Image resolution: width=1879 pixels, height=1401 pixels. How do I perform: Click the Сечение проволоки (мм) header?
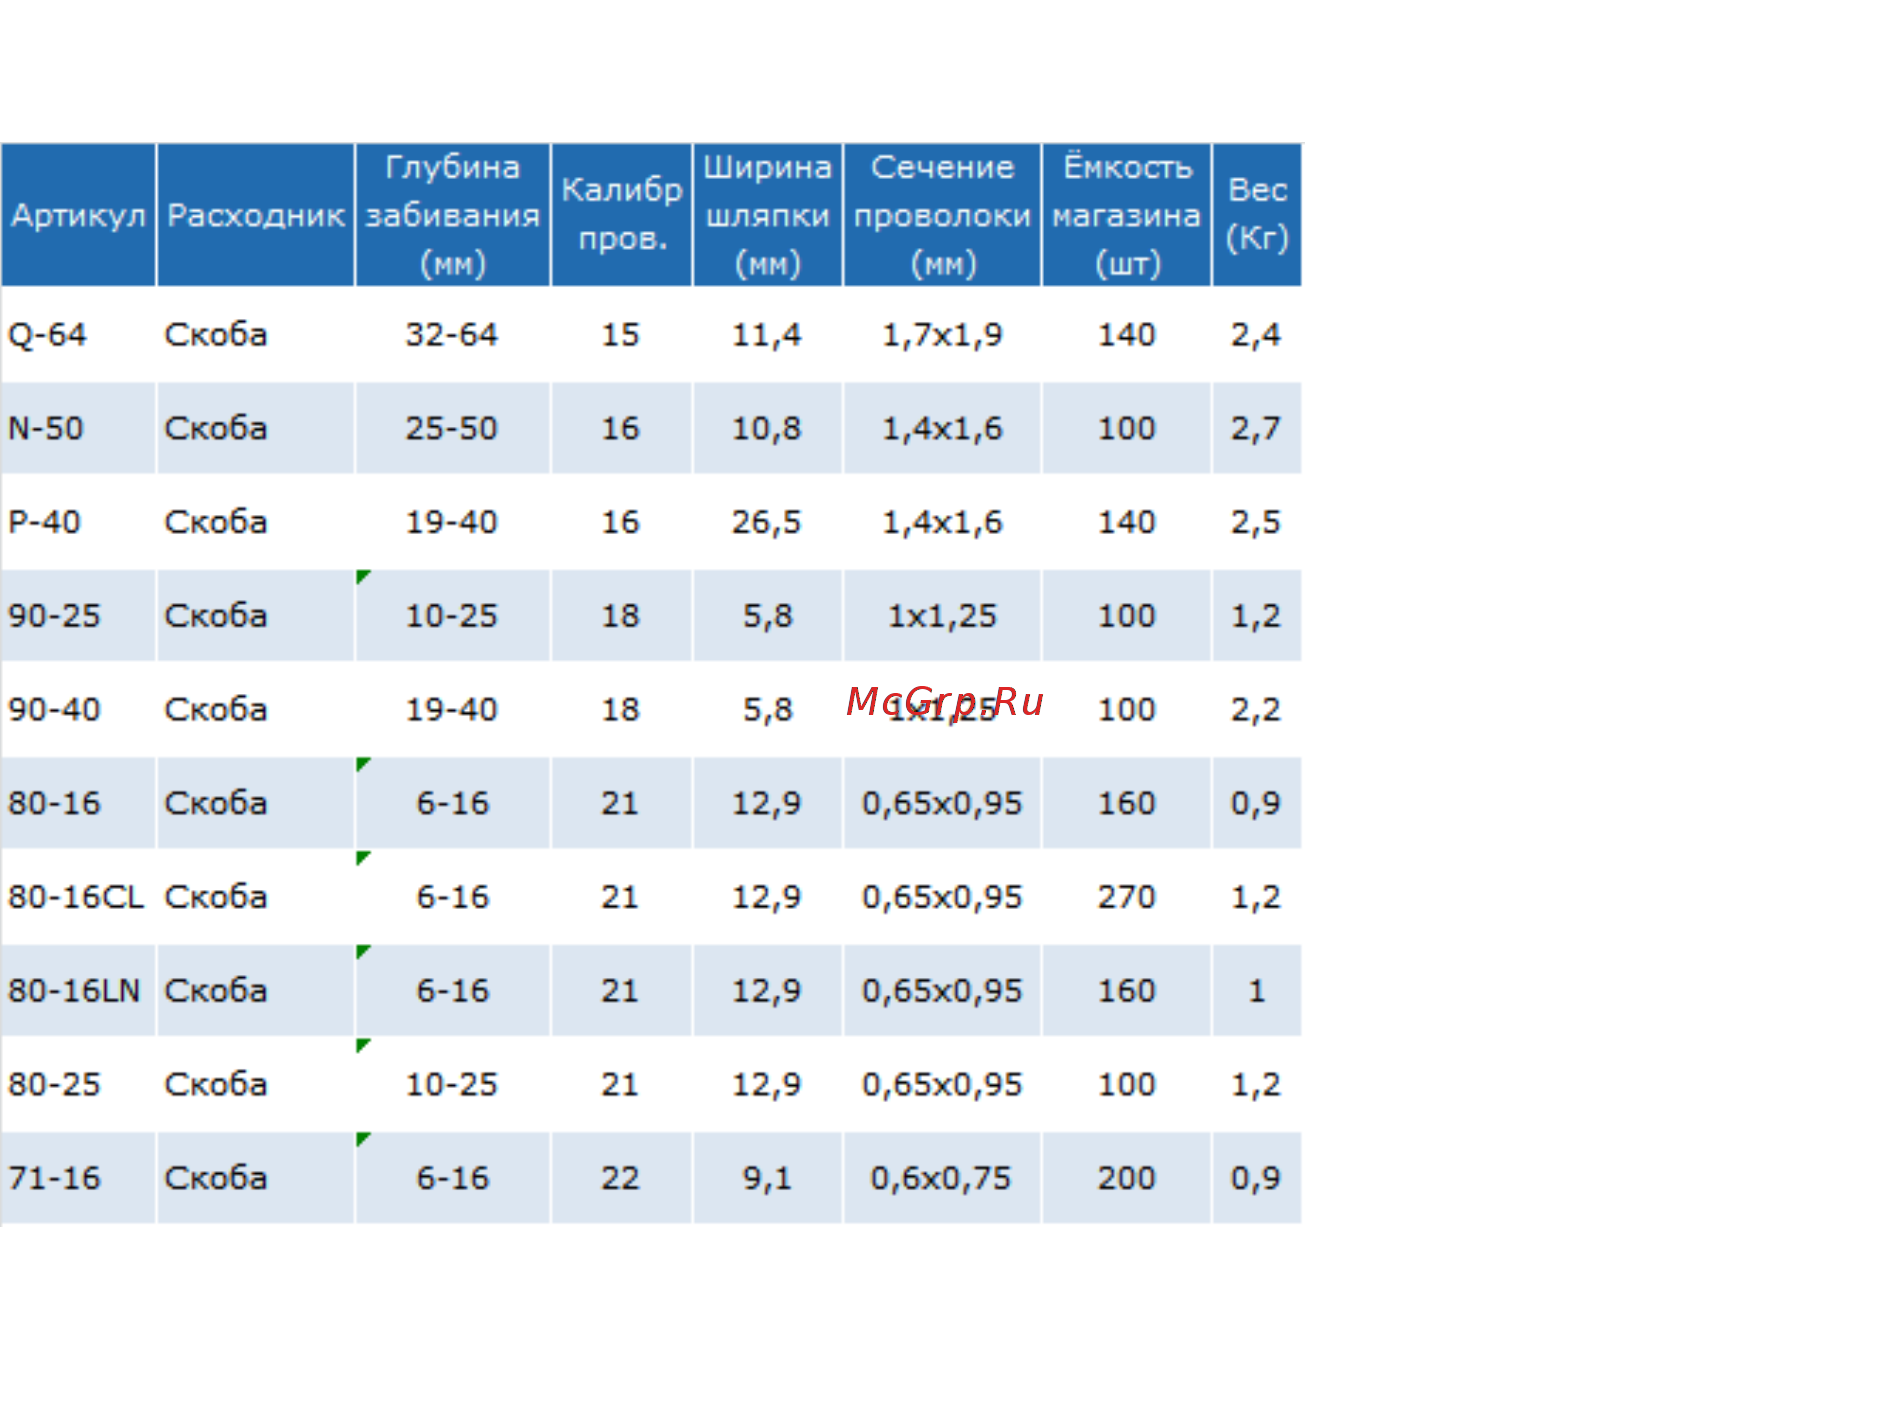pos(942,215)
